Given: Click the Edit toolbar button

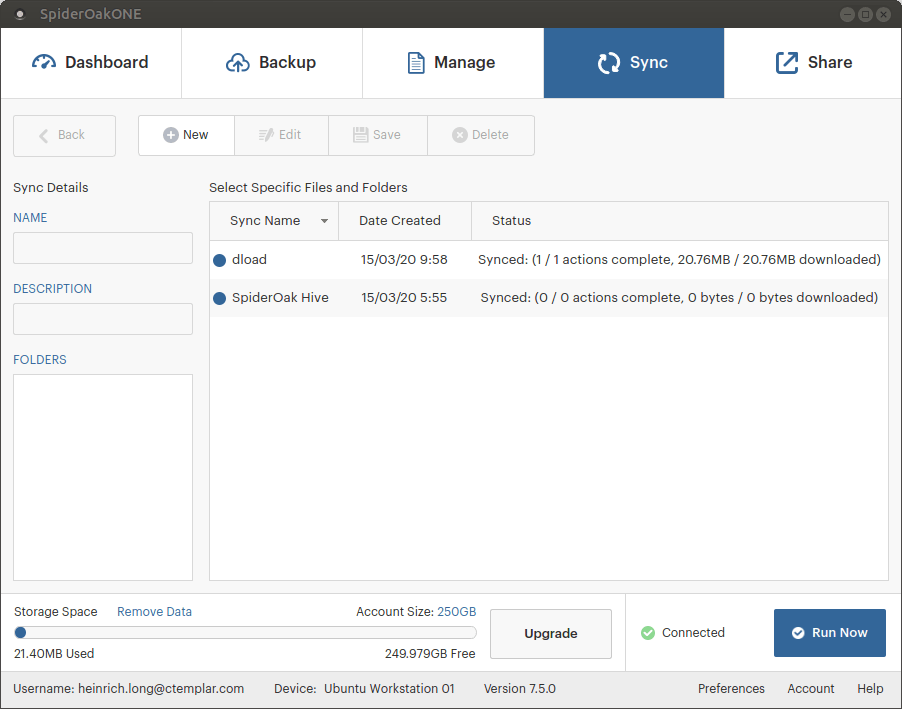Looking at the screenshot, I should pyautogui.click(x=281, y=135).
